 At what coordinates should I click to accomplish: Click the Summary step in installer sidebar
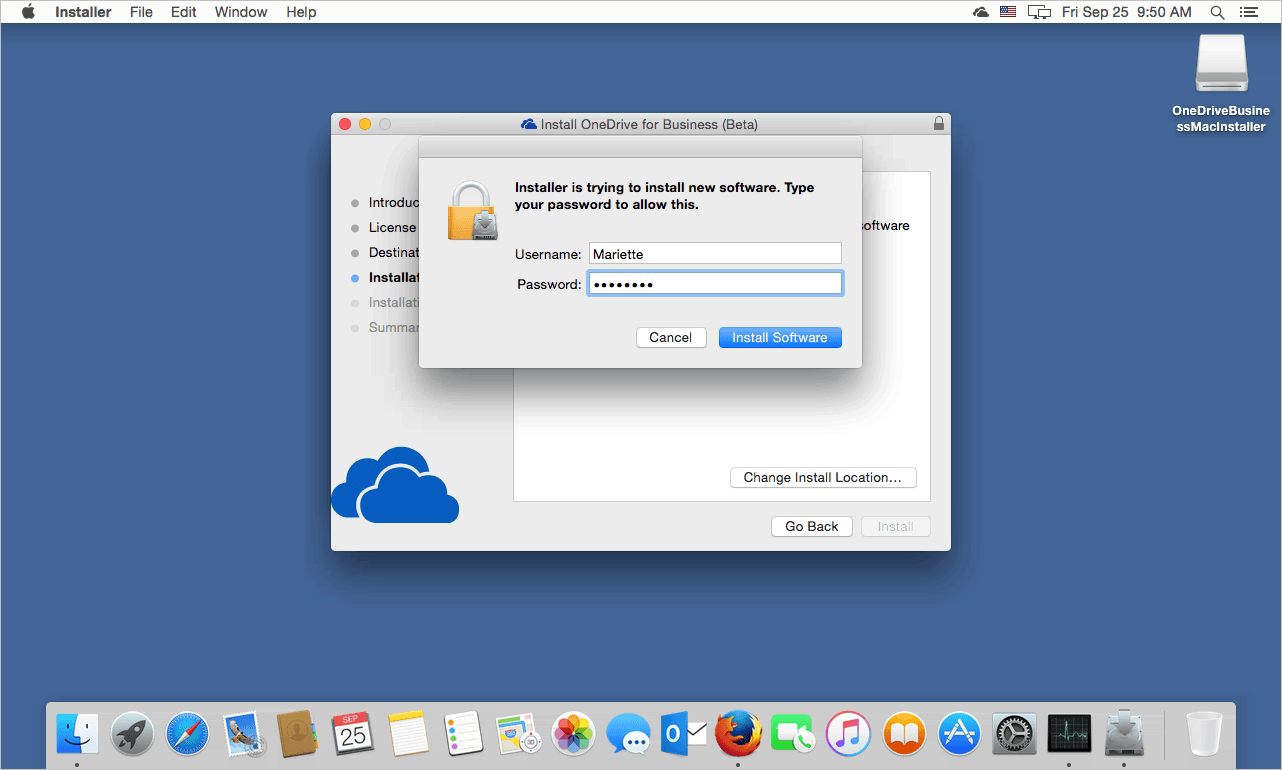(x=393, y=328)
